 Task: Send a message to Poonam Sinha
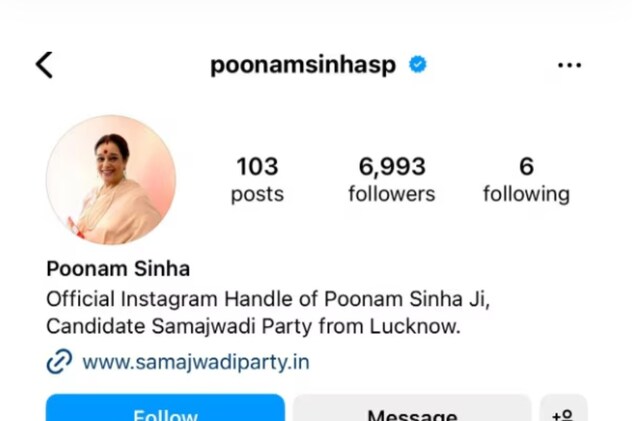click(412, 408)
